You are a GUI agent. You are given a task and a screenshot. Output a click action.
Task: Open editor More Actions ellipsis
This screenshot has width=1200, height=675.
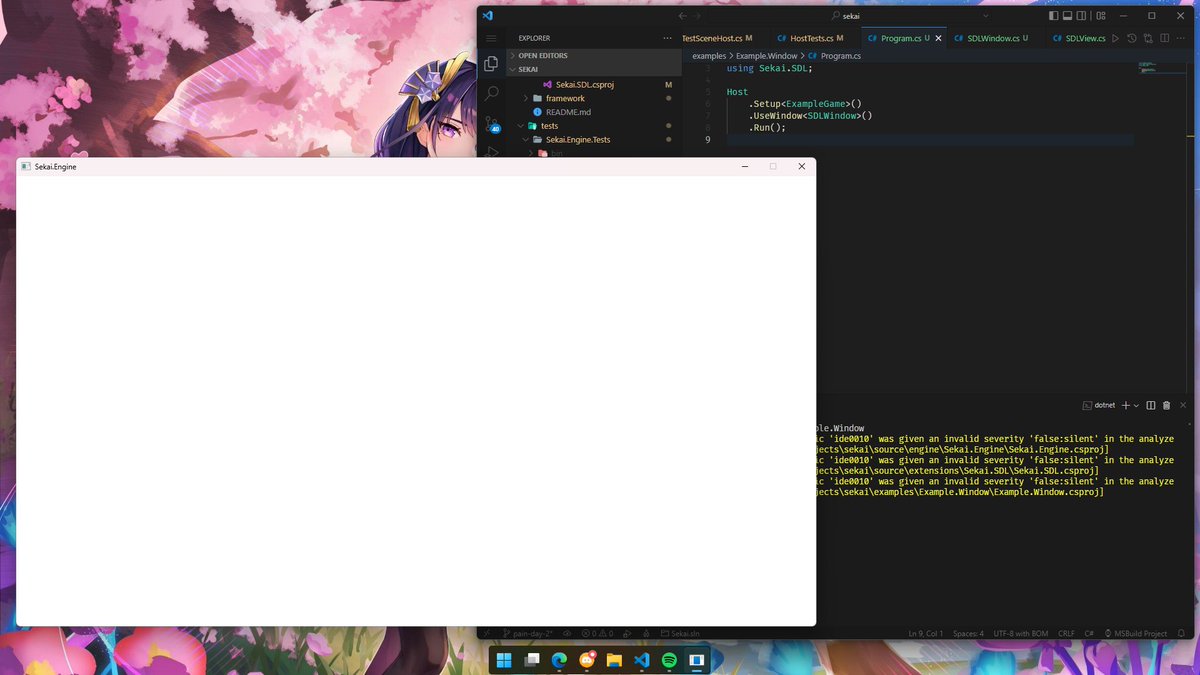(x=1181, y=38)
